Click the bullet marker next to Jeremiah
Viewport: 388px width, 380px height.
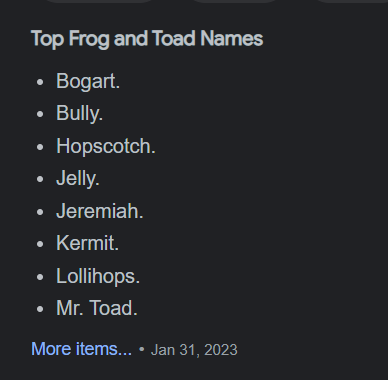(40, 212)
